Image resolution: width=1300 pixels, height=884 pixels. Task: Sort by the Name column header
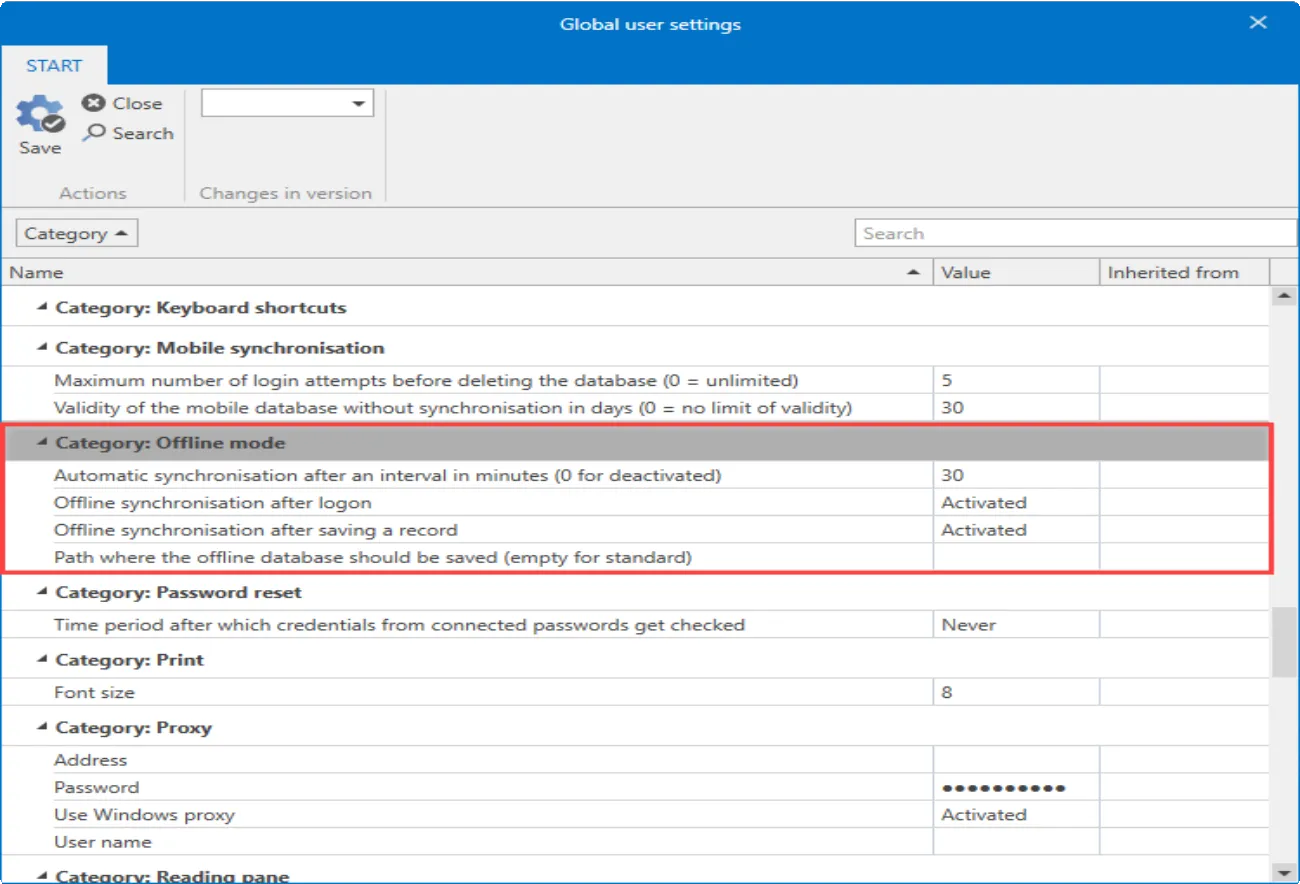pyautogui.click(x=467, y=272)
